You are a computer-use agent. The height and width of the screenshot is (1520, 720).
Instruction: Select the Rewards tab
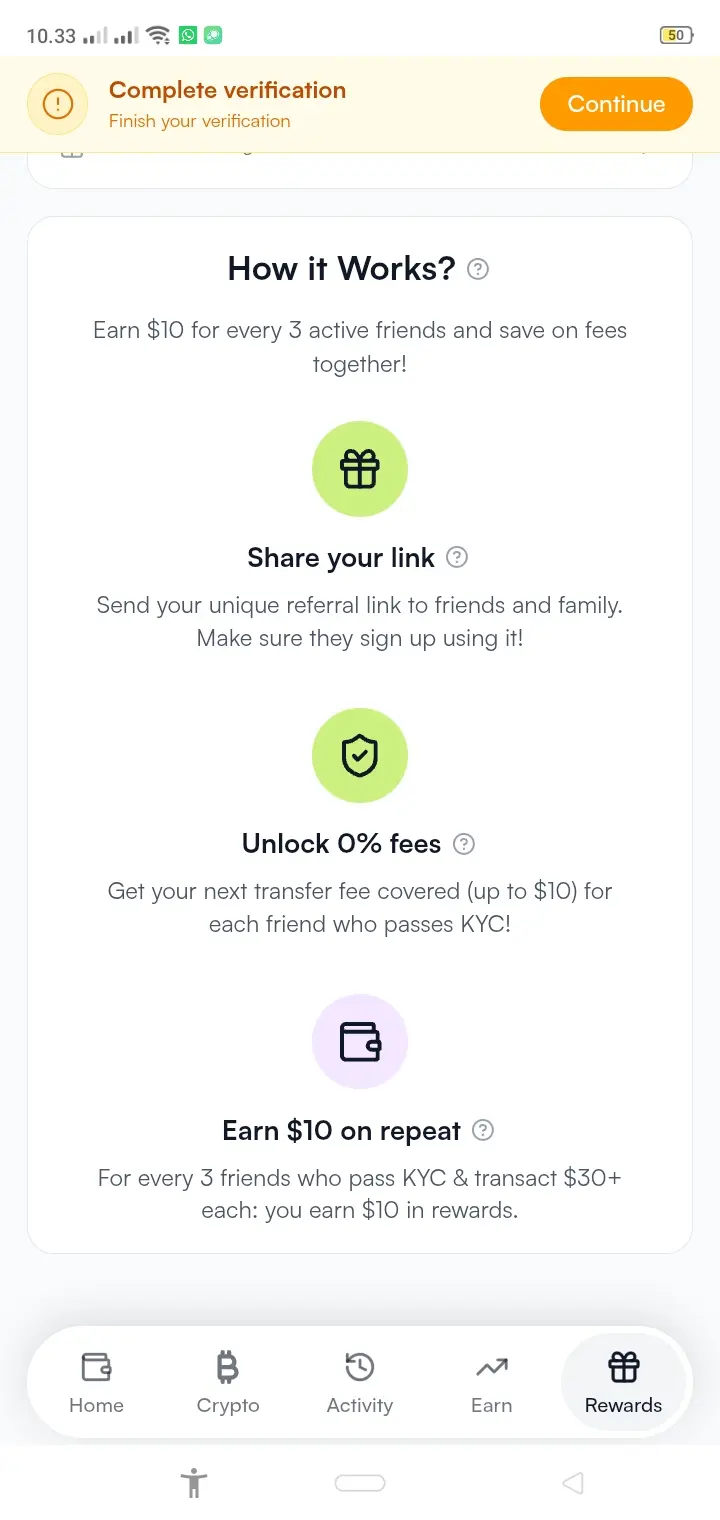tap(623, 1382)
